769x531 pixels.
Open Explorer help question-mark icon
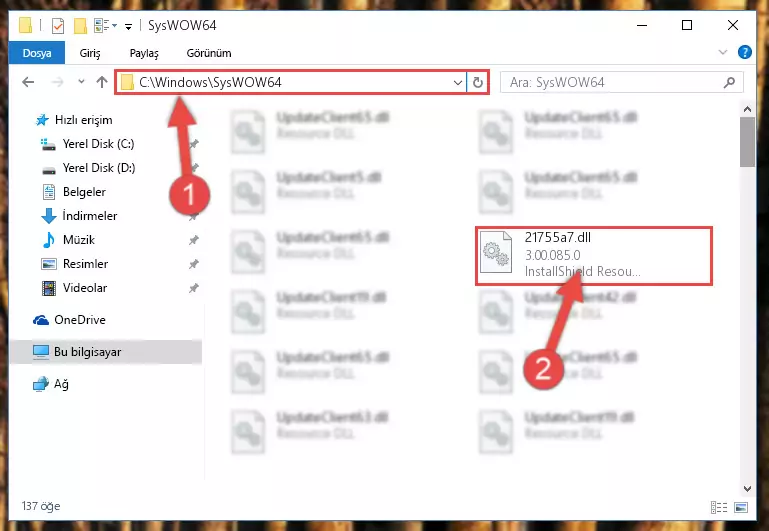coord(744,52)
